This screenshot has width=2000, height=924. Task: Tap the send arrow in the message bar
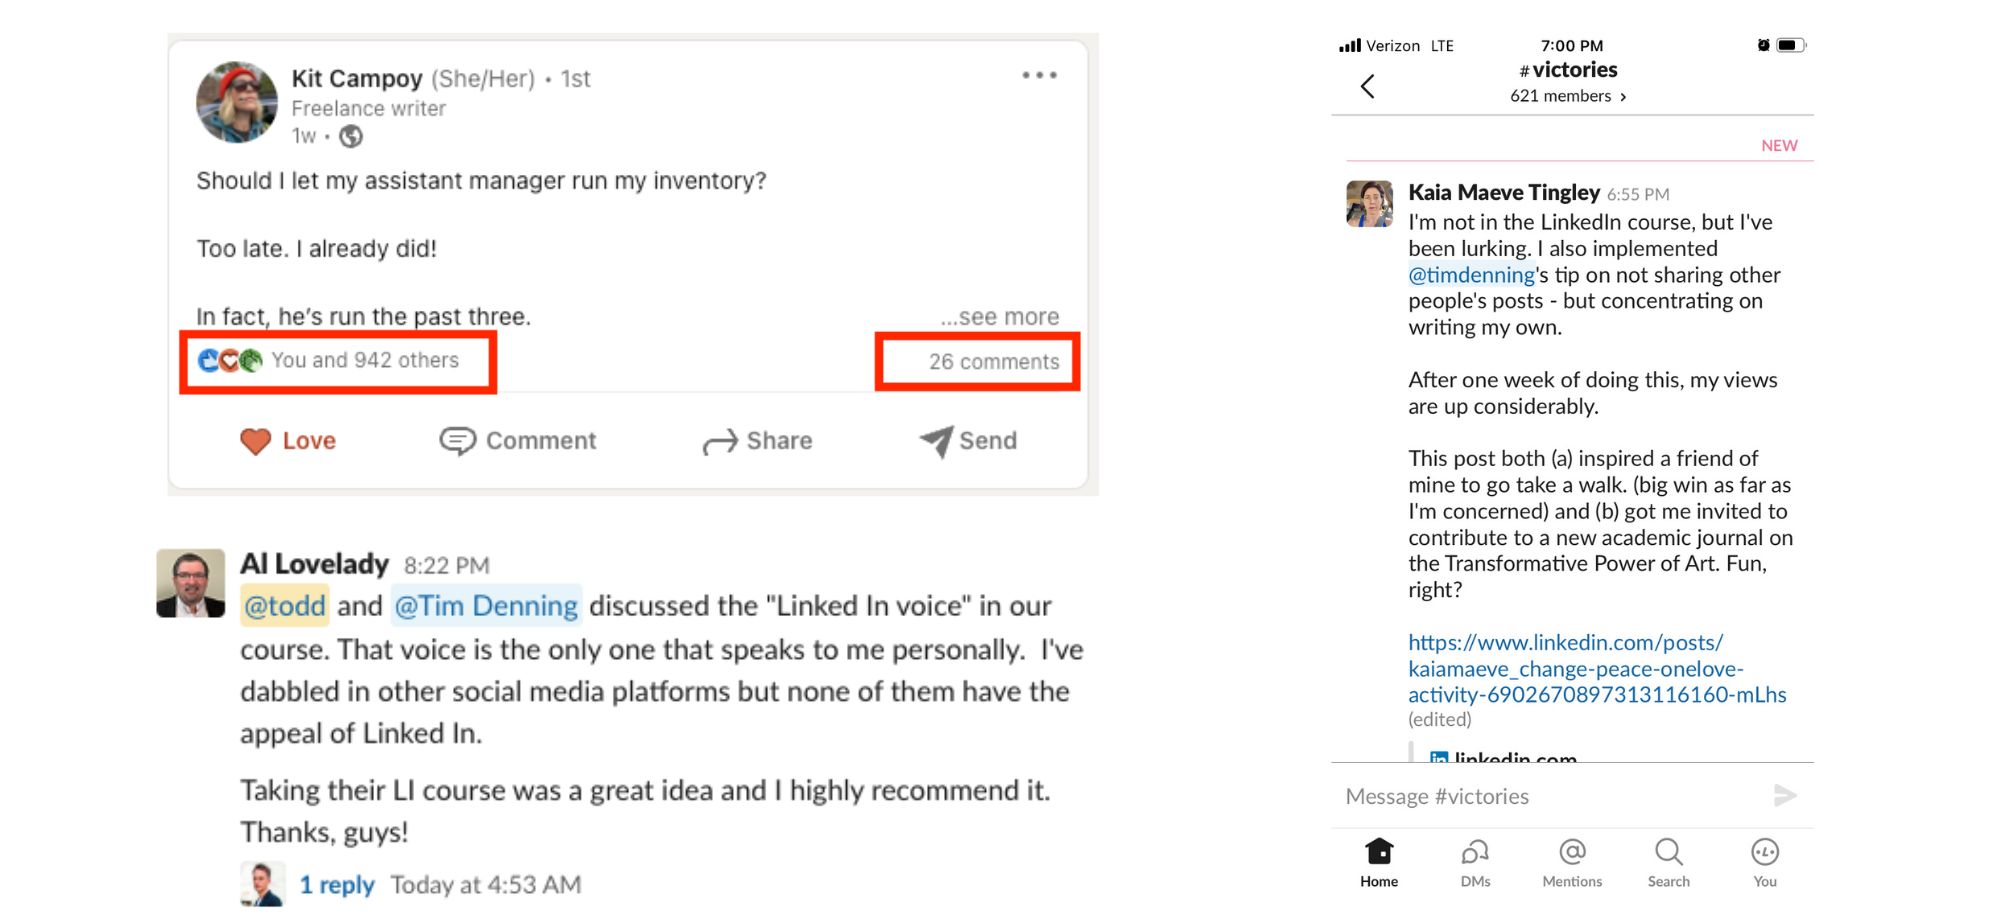1785,796
